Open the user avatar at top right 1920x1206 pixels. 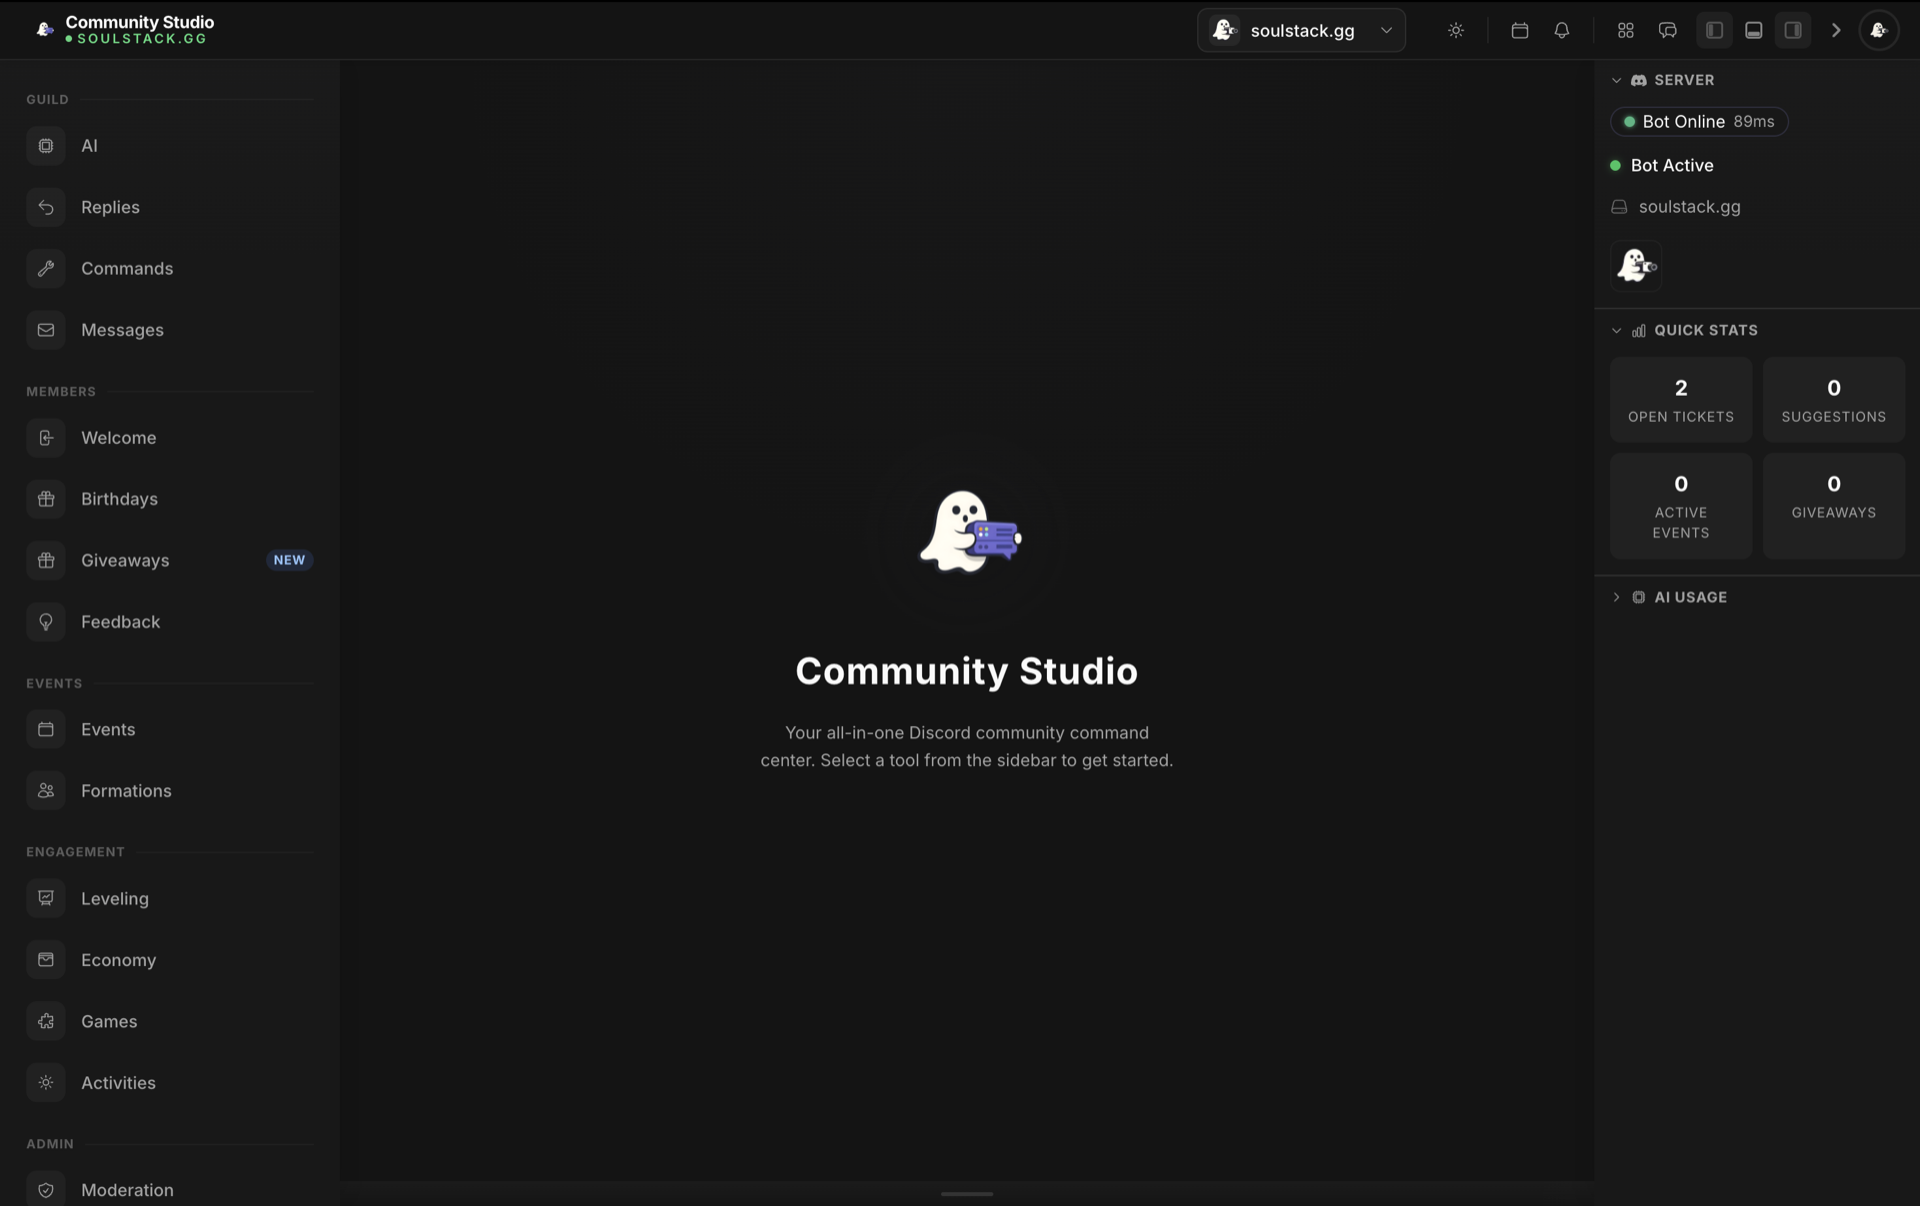(1879, 30)
